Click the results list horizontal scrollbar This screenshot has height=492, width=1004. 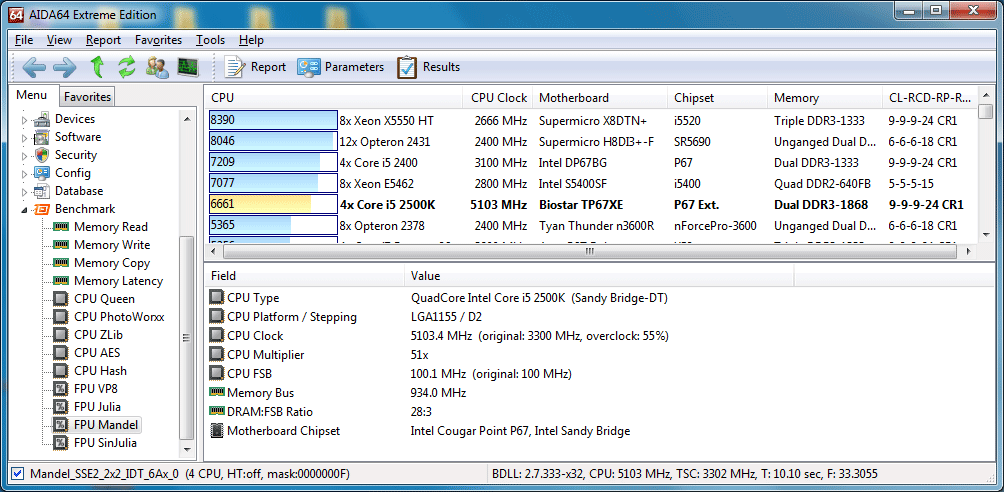[x=590, y=252]
